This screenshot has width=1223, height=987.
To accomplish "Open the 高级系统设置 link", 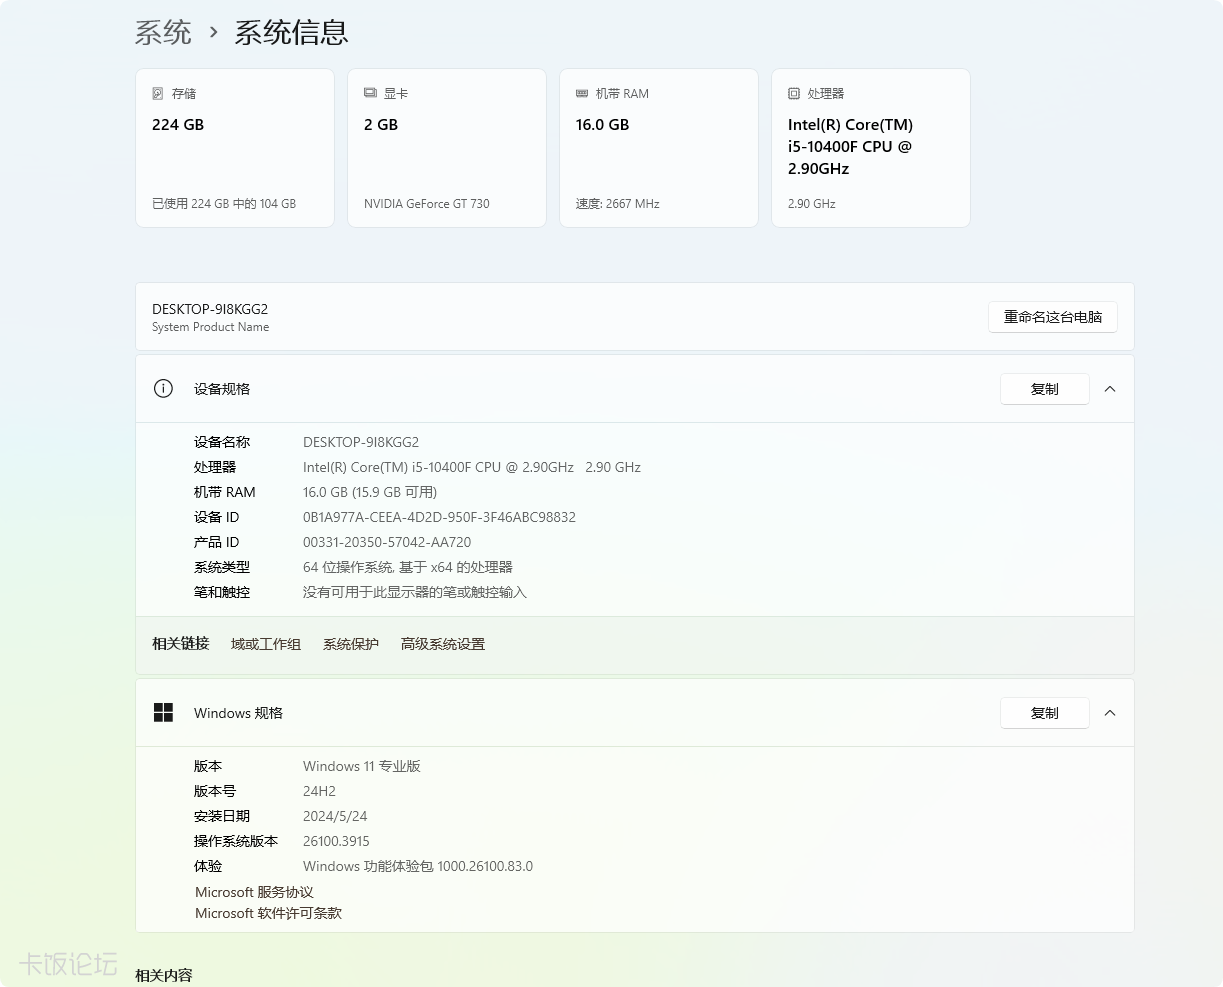I will [x=443, y=644].
